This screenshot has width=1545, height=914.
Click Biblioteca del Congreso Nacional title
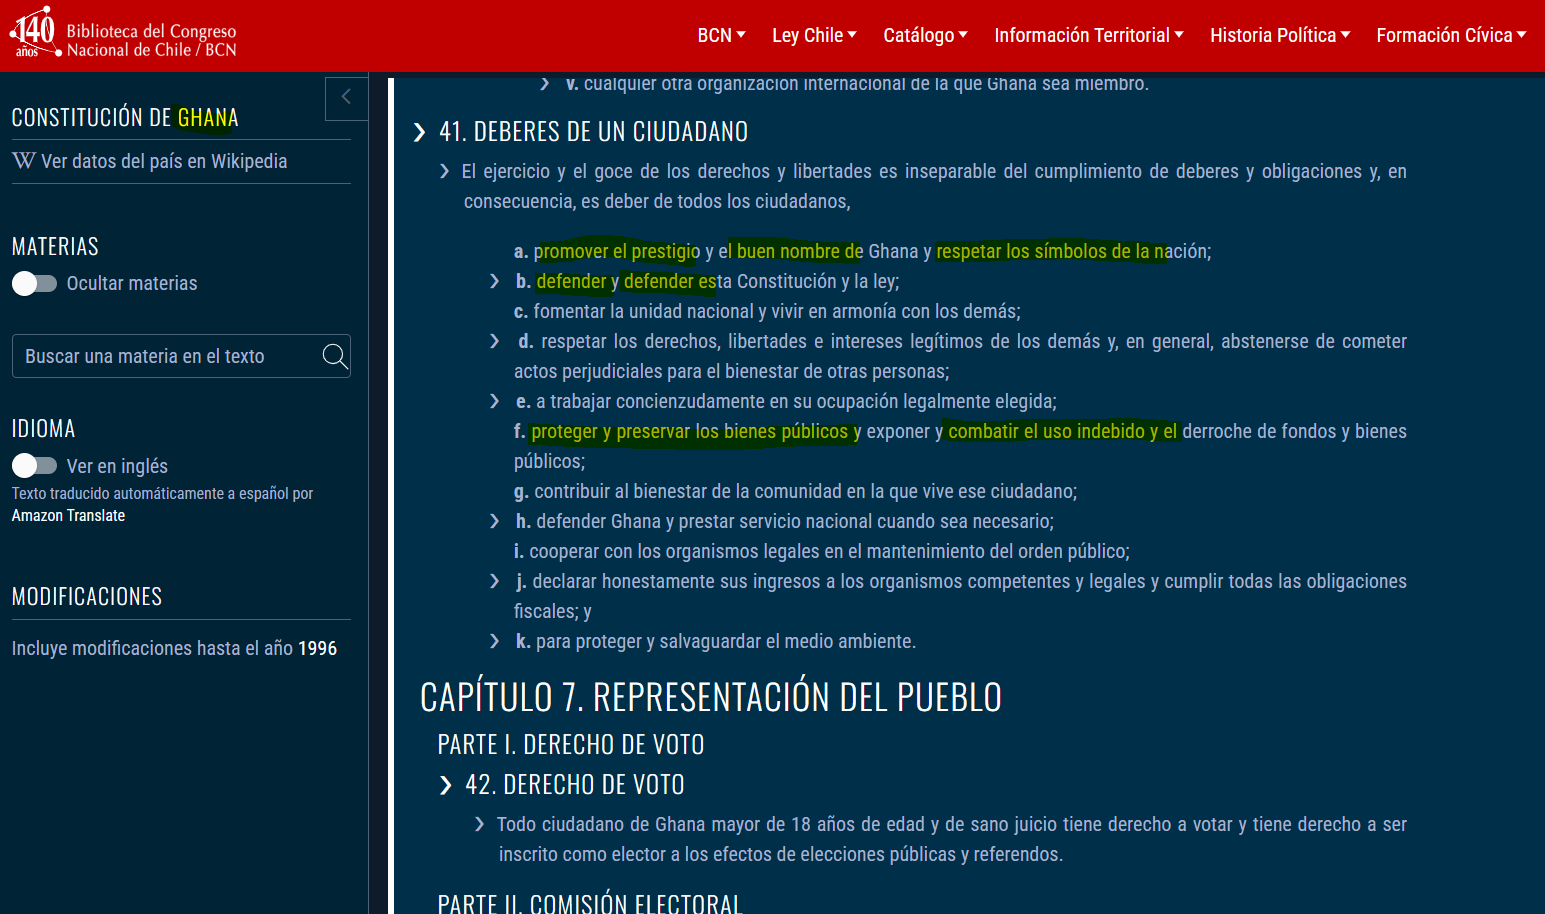[x=152, y=40]
